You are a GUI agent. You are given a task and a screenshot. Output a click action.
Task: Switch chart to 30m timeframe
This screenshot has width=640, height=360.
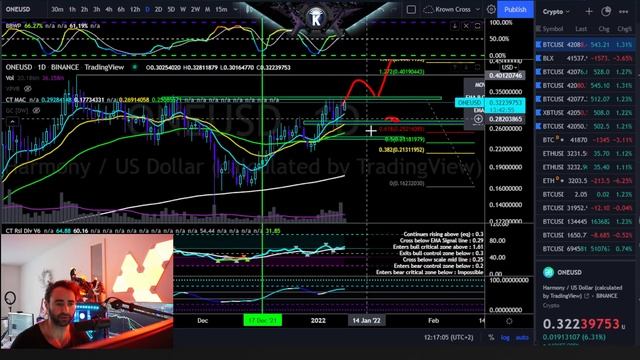click(57, 9)
